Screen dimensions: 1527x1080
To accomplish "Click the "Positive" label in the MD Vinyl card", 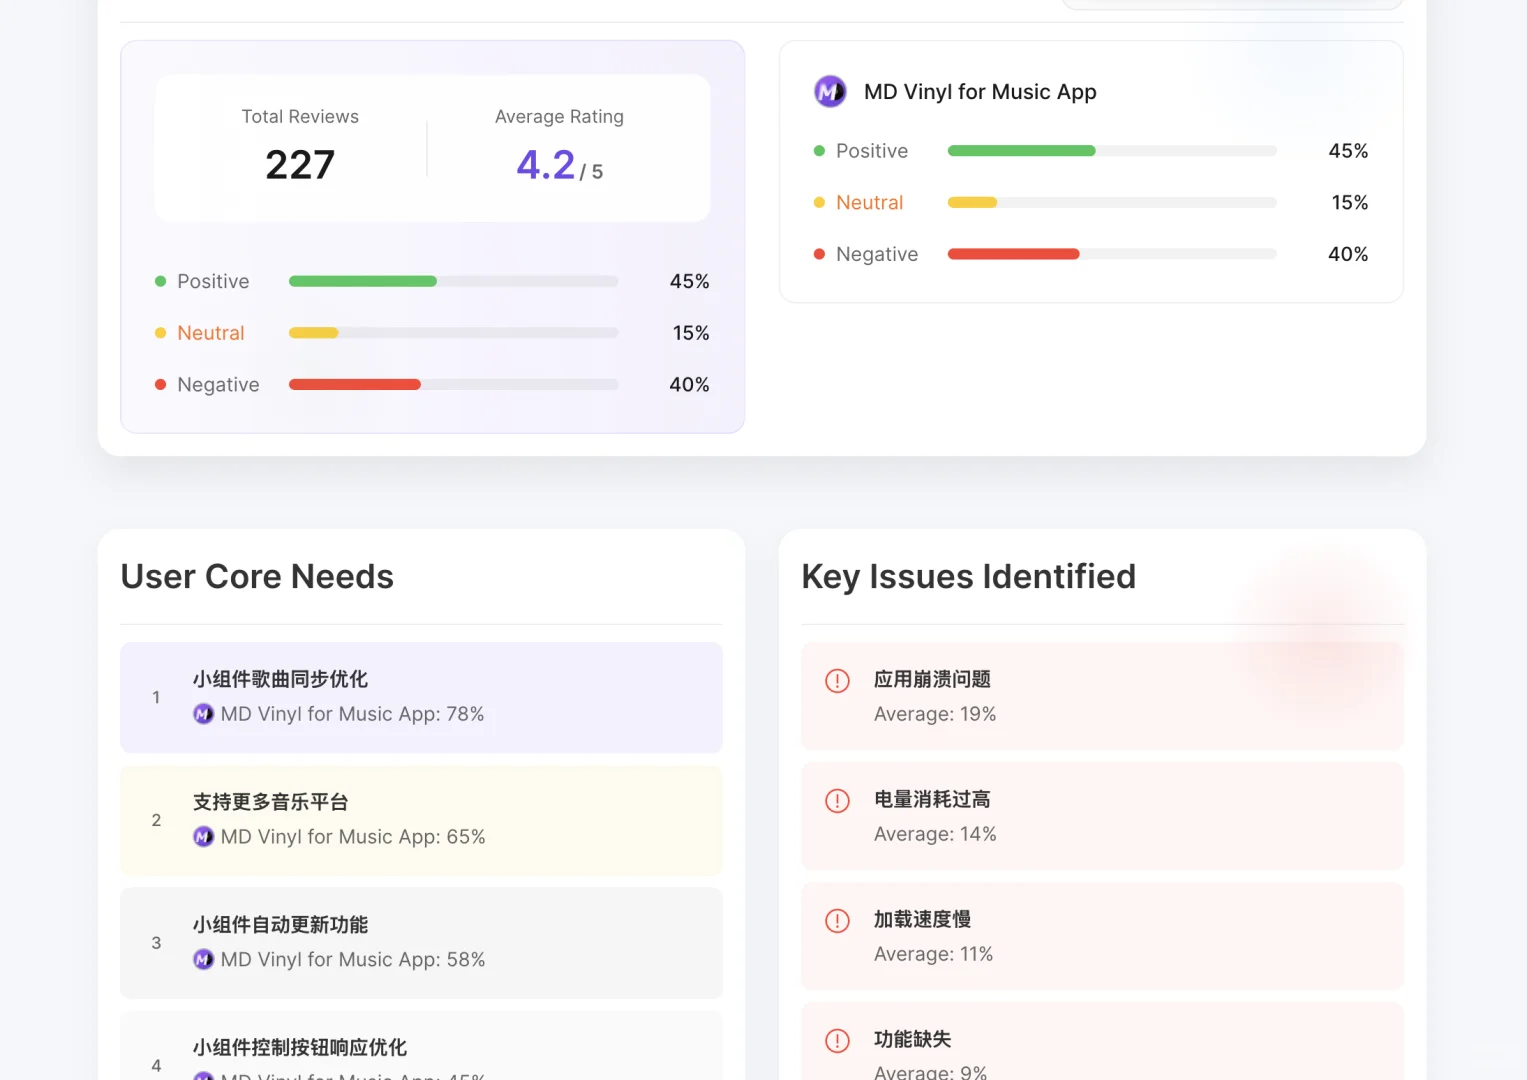I will tap(872, 151).
